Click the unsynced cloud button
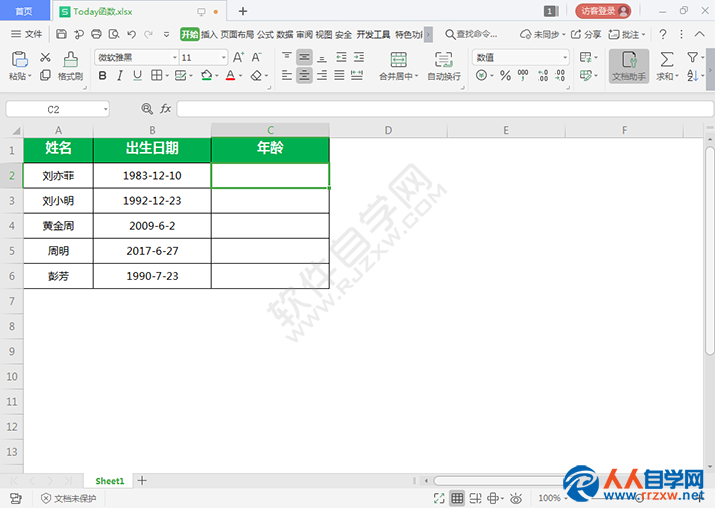715x508 pixels. [543, 34]
